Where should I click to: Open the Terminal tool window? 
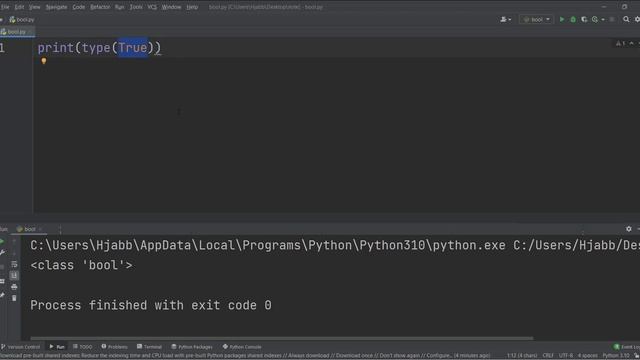point(149,347)
